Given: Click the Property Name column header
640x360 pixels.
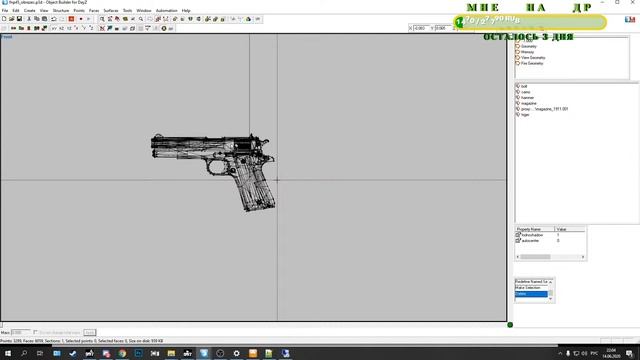Looking at the screenshot, I should (x=534, y=229).
